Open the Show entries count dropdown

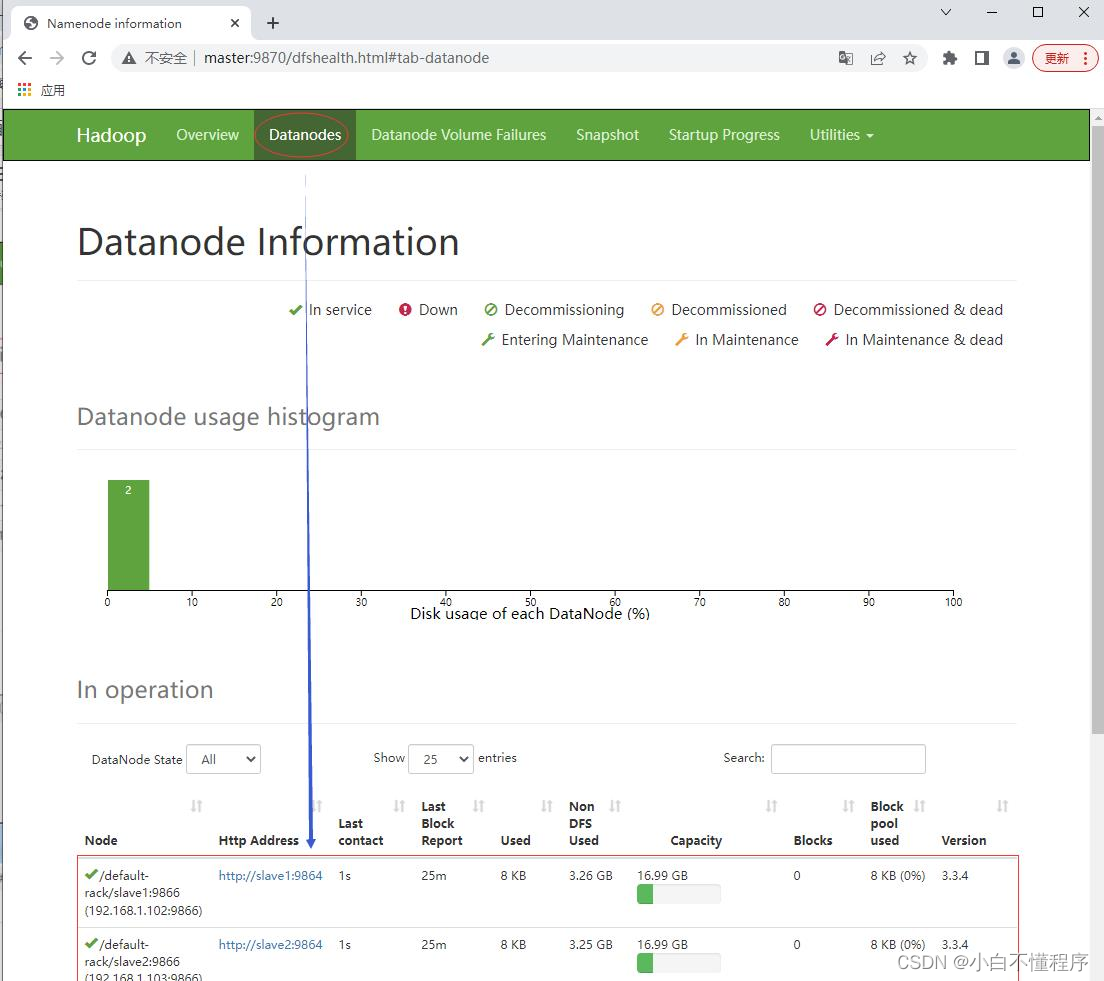click(441, 759)
